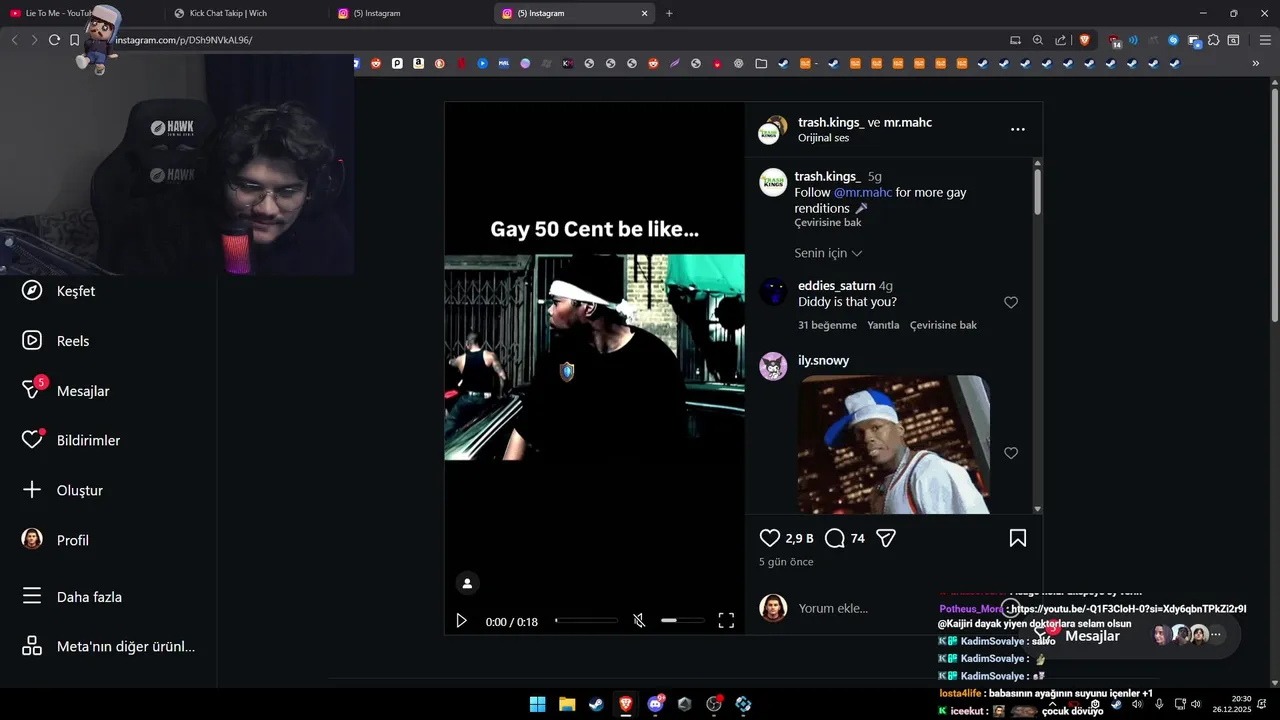
Task: Enter fullscreen on the video player
Action: pyautogui.click(x=726, y=621)
